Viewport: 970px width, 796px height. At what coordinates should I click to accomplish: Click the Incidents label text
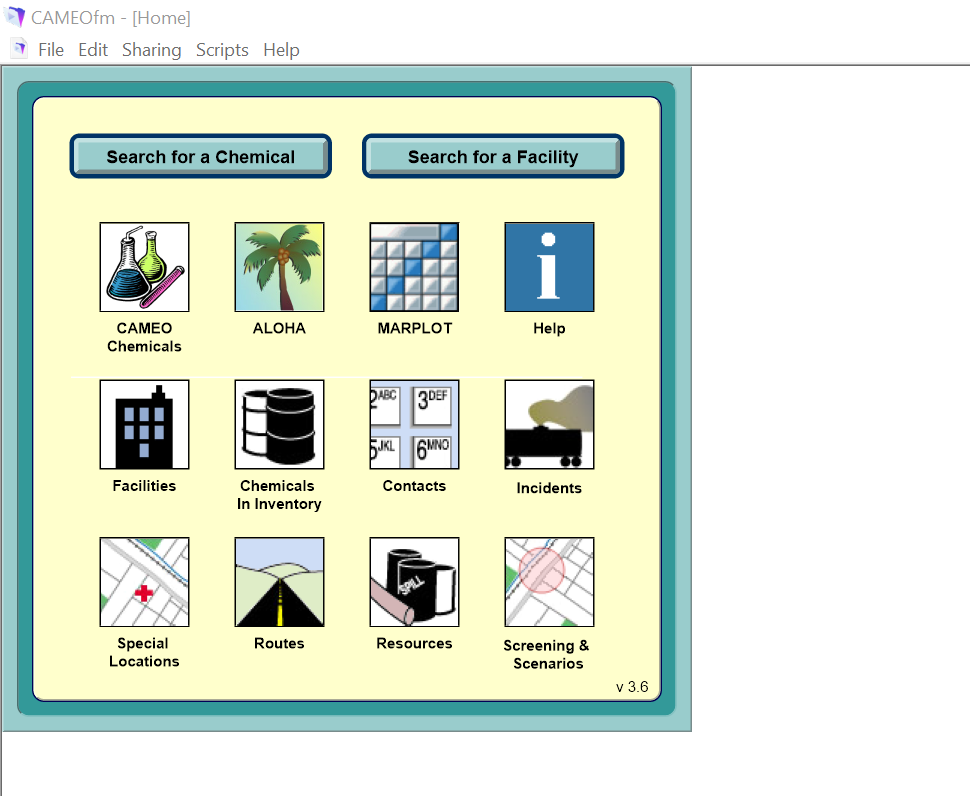549,488
